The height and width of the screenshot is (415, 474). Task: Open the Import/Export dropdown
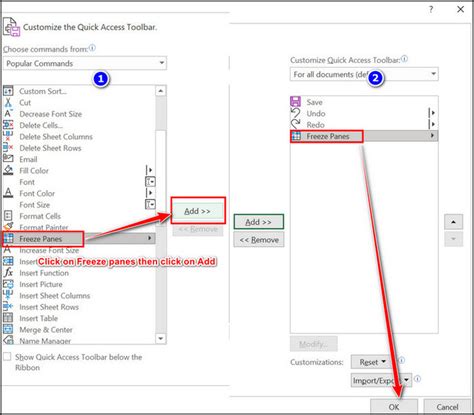click(x=381, y=380)
